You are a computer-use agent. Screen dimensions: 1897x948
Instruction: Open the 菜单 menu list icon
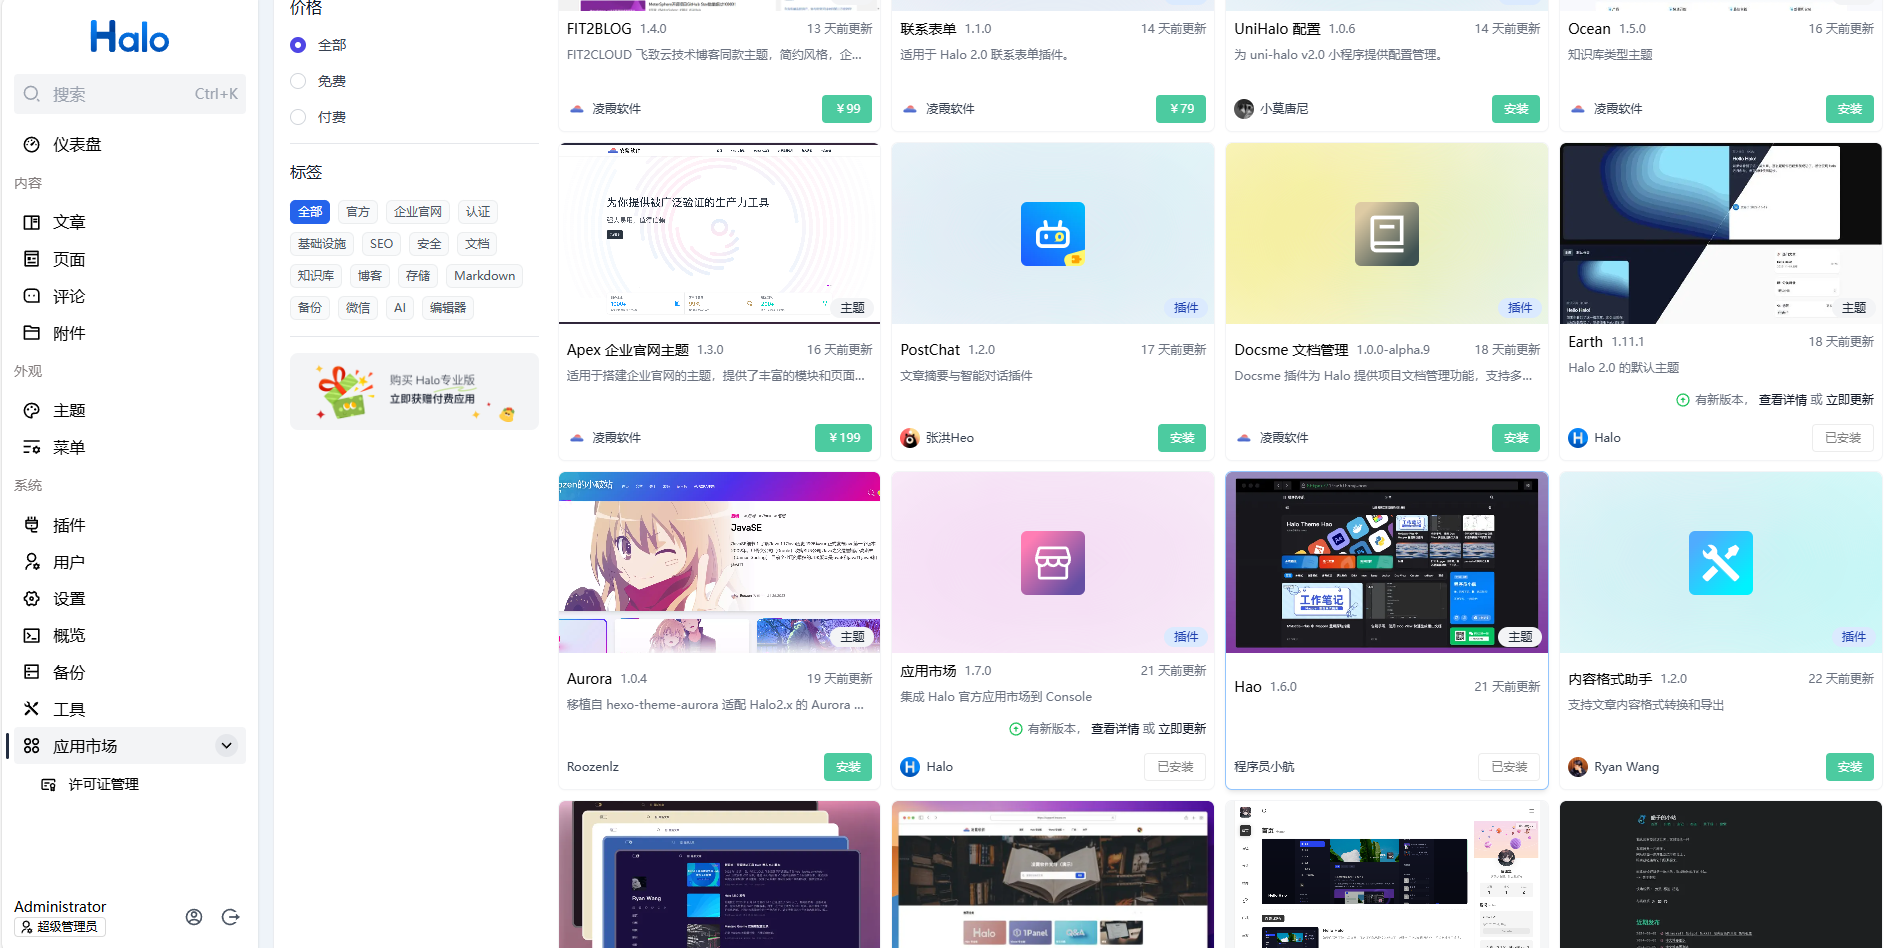[x=32, y=447]
